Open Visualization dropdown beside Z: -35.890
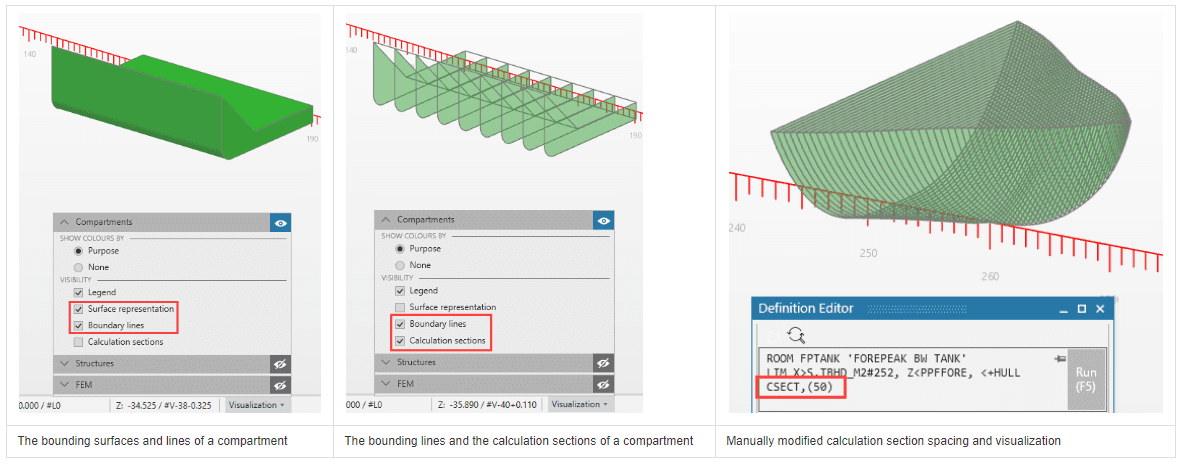Image resolution: width=1182 pixels, height=464 pixels. [577, 404]
